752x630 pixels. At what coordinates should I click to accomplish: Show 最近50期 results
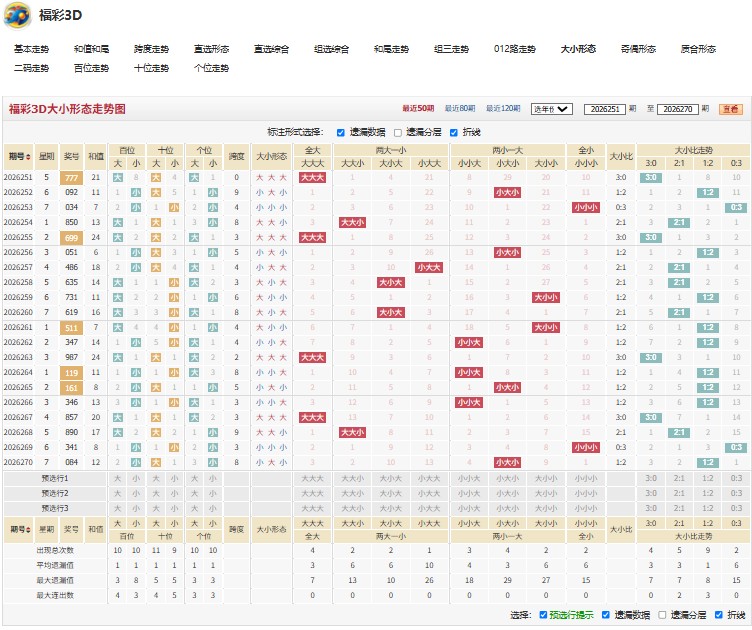pyautogui.click(x=418, y=109)
